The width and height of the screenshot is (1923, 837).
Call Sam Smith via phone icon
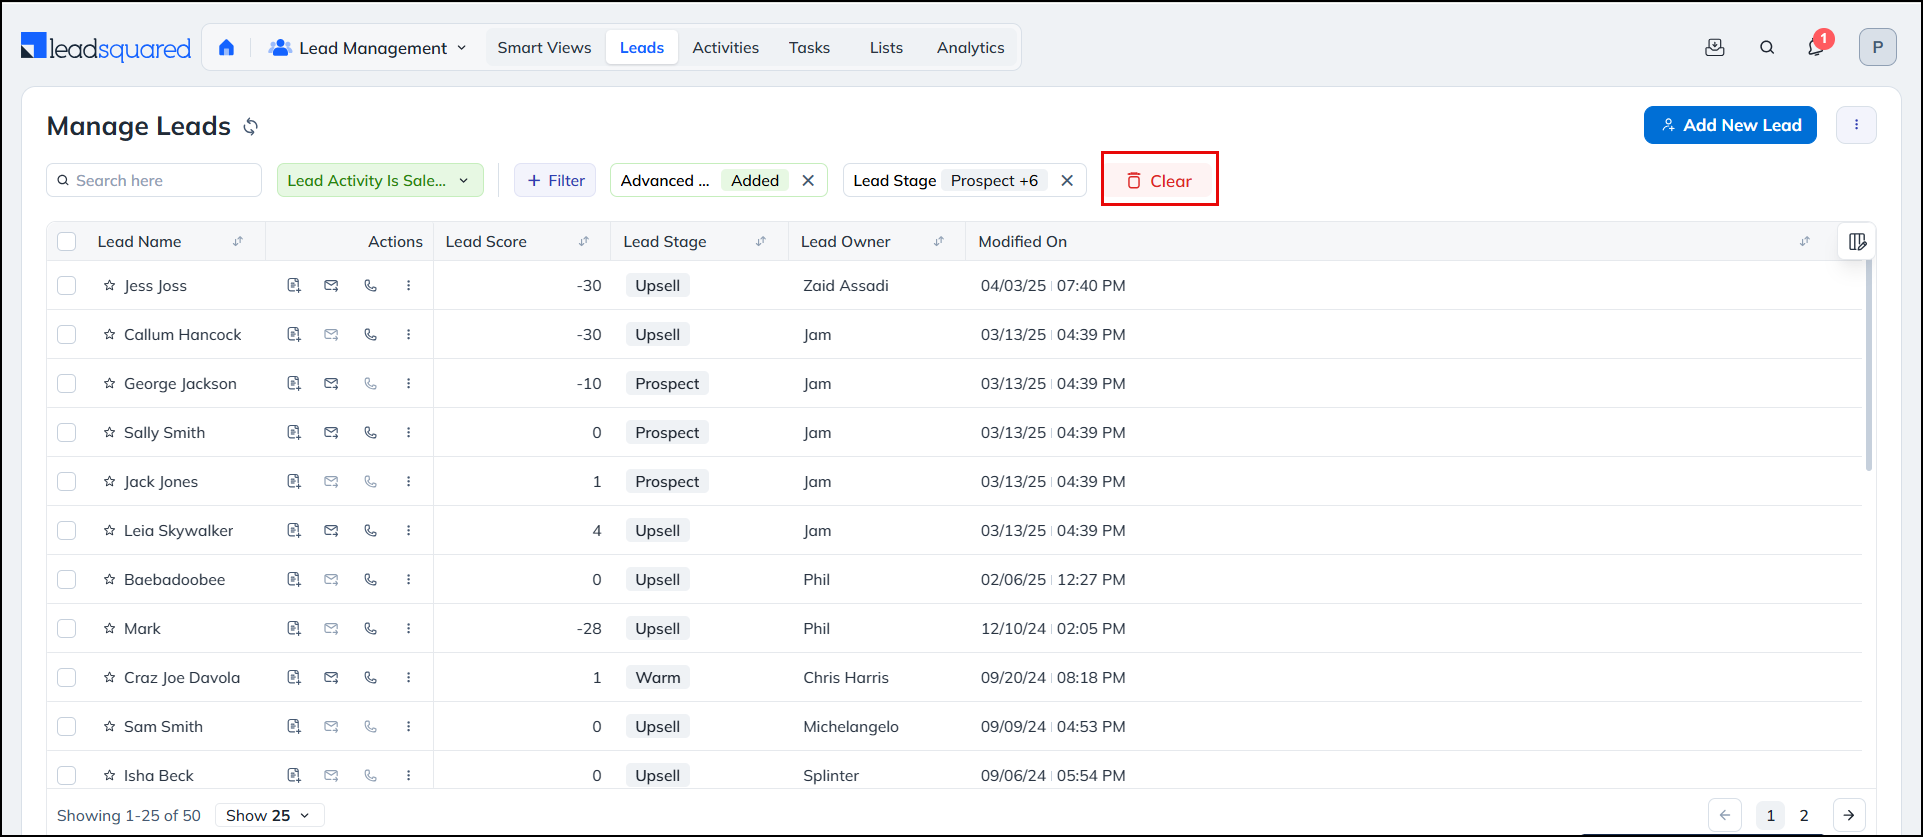click(x=370, y=727)
